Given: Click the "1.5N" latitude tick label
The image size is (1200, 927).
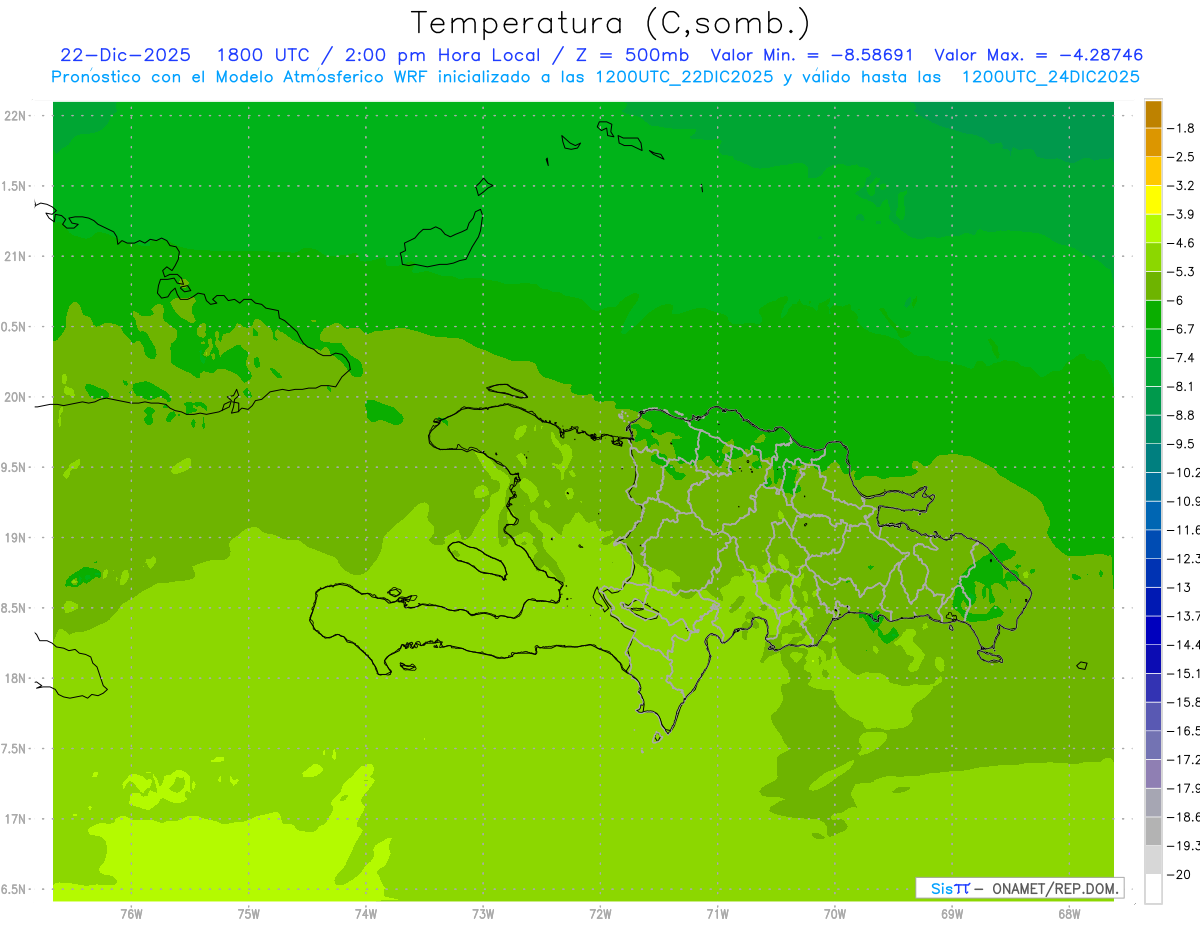Looking at the screenshot, I should pos(15,186).
